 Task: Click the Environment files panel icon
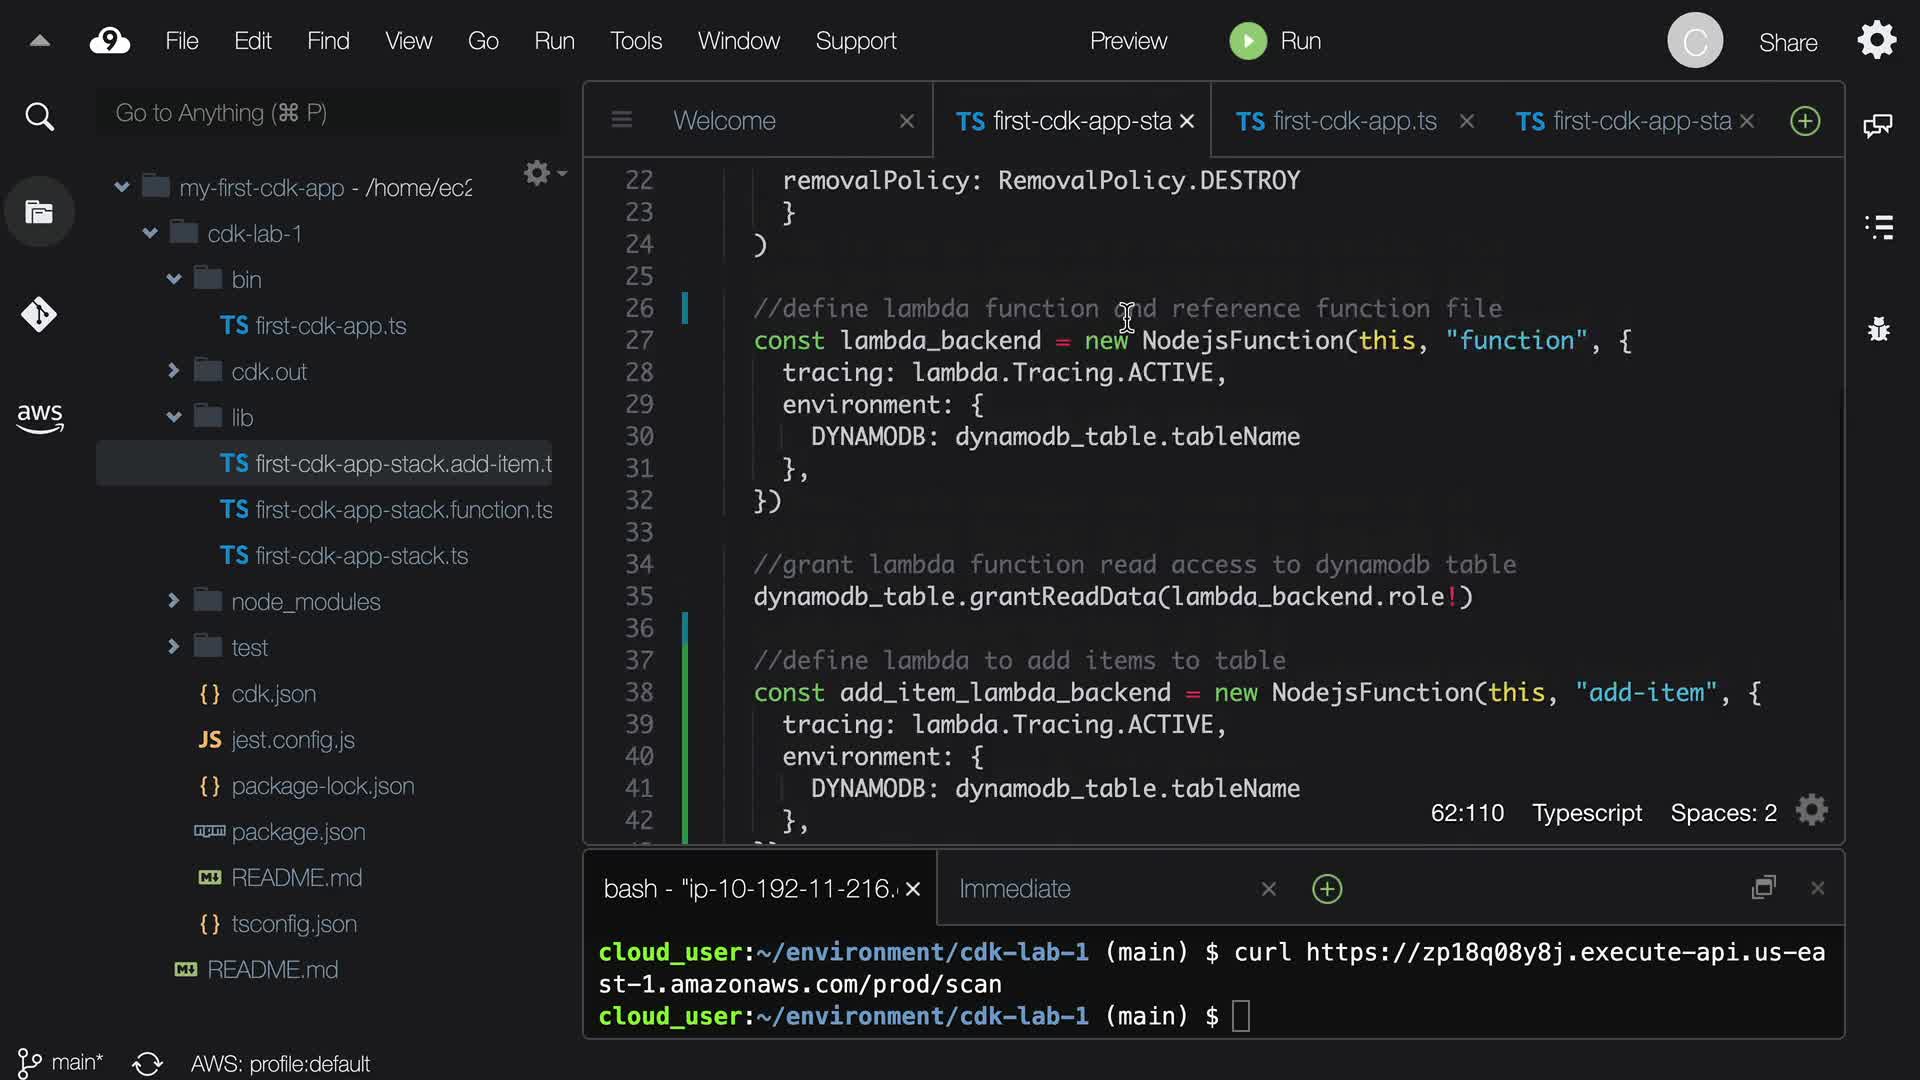click(x=39, y=212)
